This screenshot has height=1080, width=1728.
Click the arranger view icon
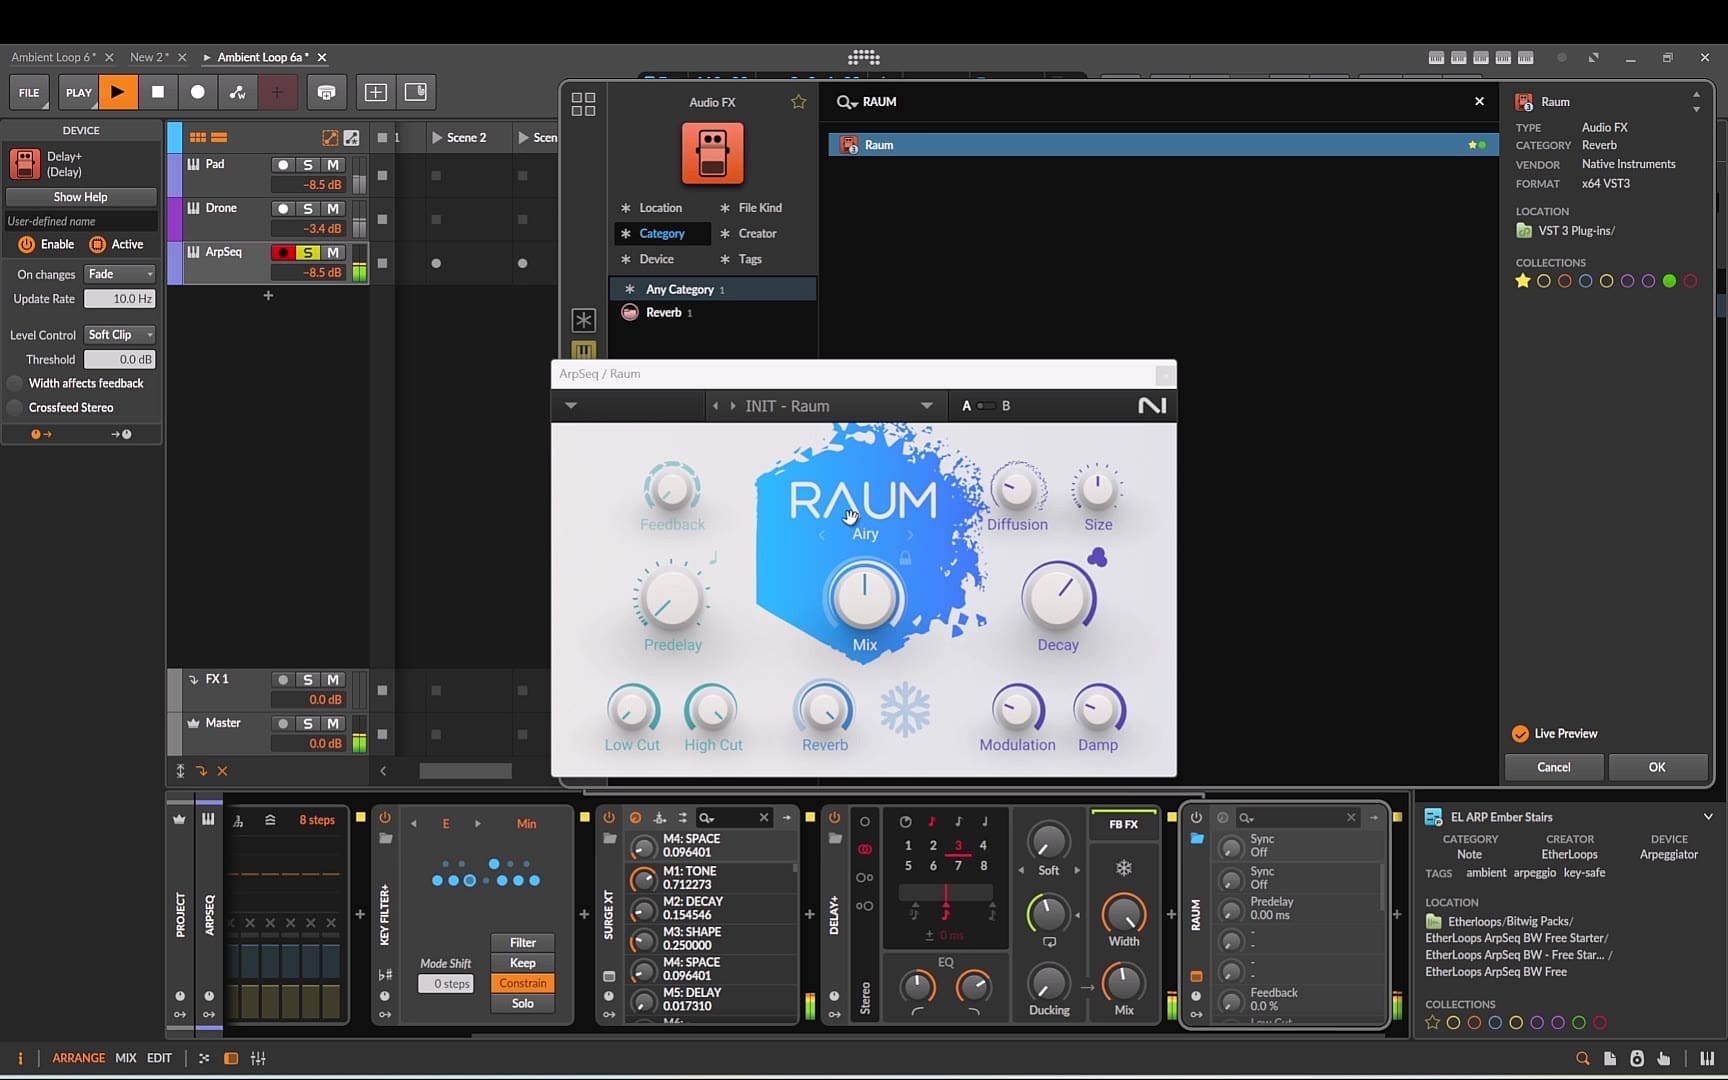(x=219, y=137)
